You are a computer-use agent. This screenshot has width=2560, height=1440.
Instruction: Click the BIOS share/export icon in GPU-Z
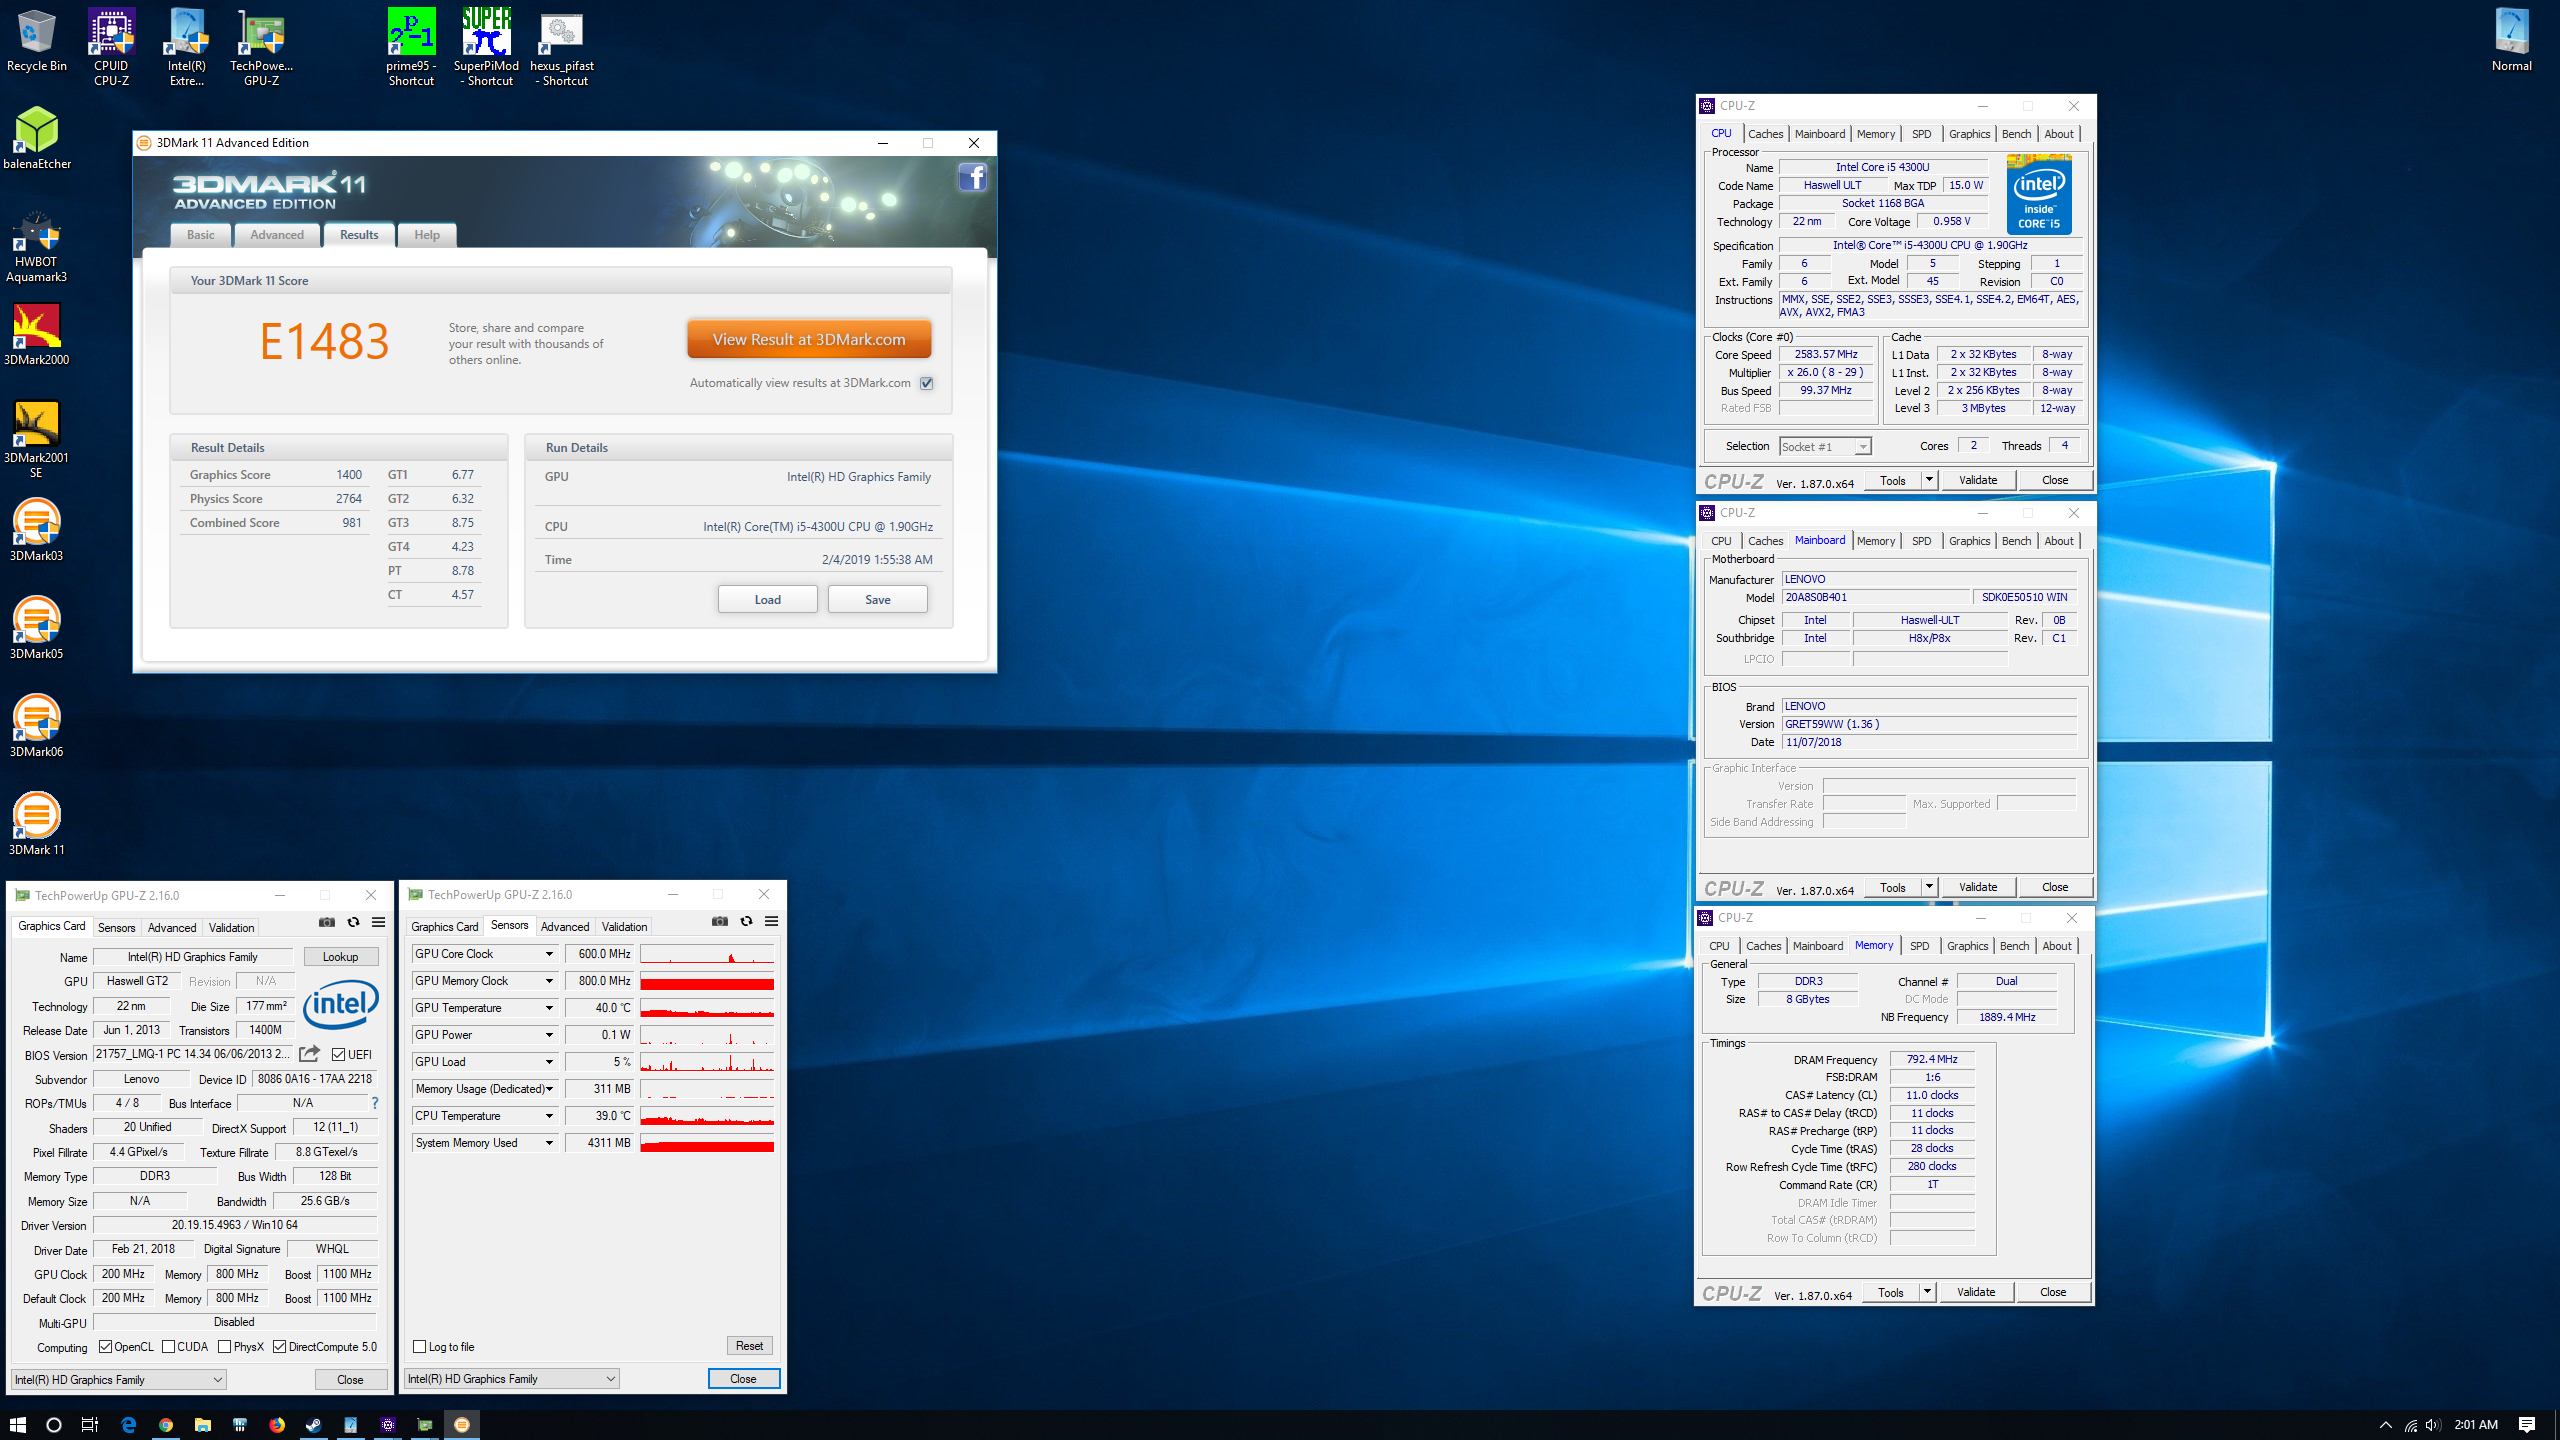click(x=310, y=1053)
